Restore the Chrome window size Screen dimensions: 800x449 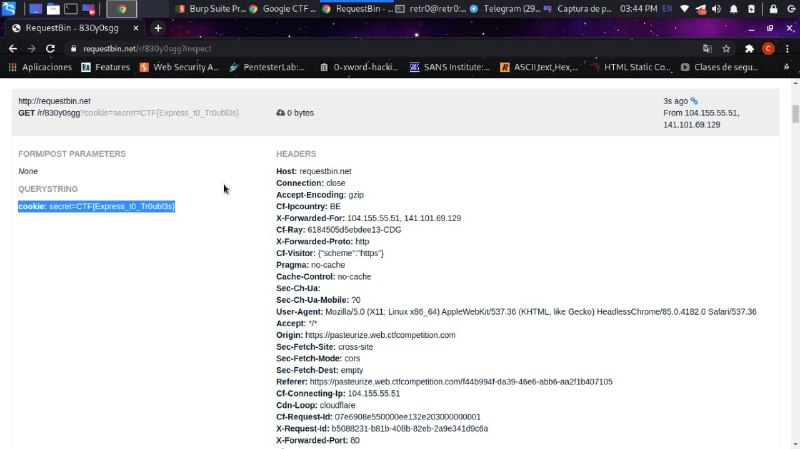click(x=770, y=28)
